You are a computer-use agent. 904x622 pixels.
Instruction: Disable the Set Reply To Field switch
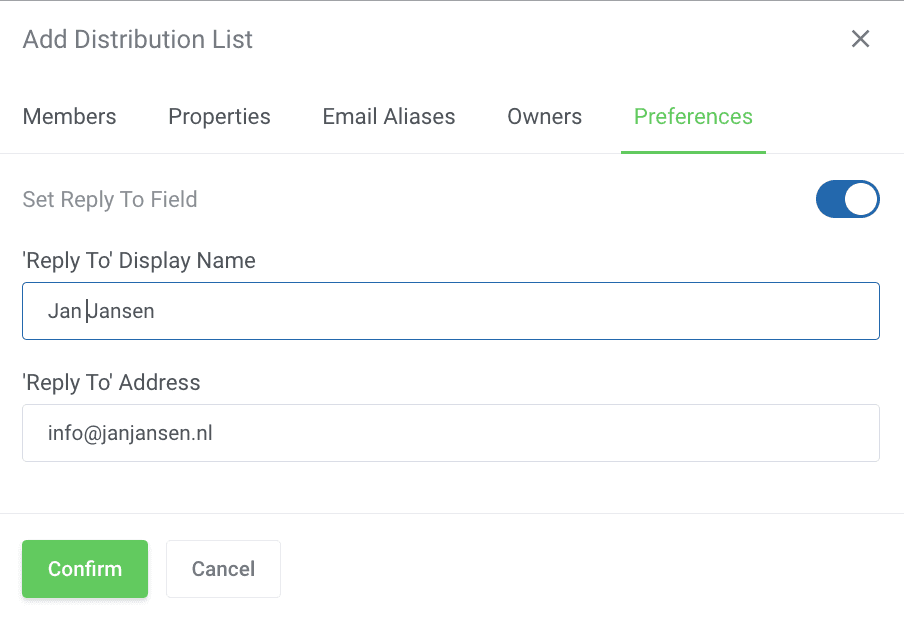tap(847, 199)
